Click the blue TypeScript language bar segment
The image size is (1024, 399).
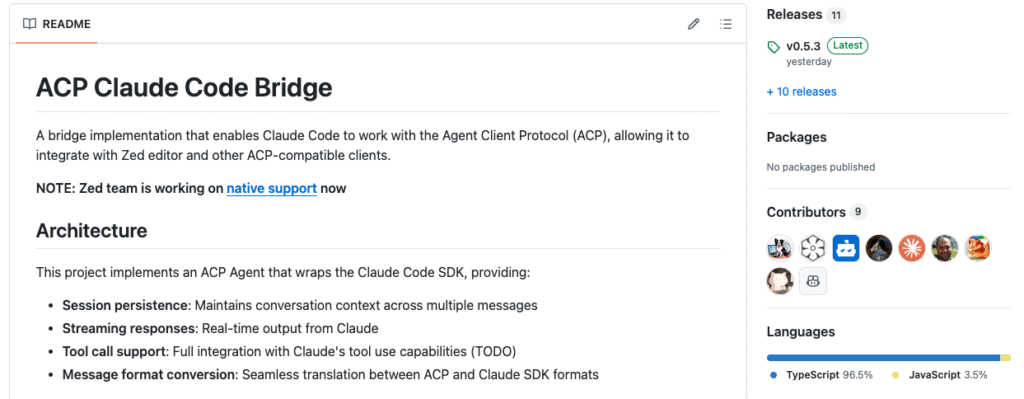884,358
